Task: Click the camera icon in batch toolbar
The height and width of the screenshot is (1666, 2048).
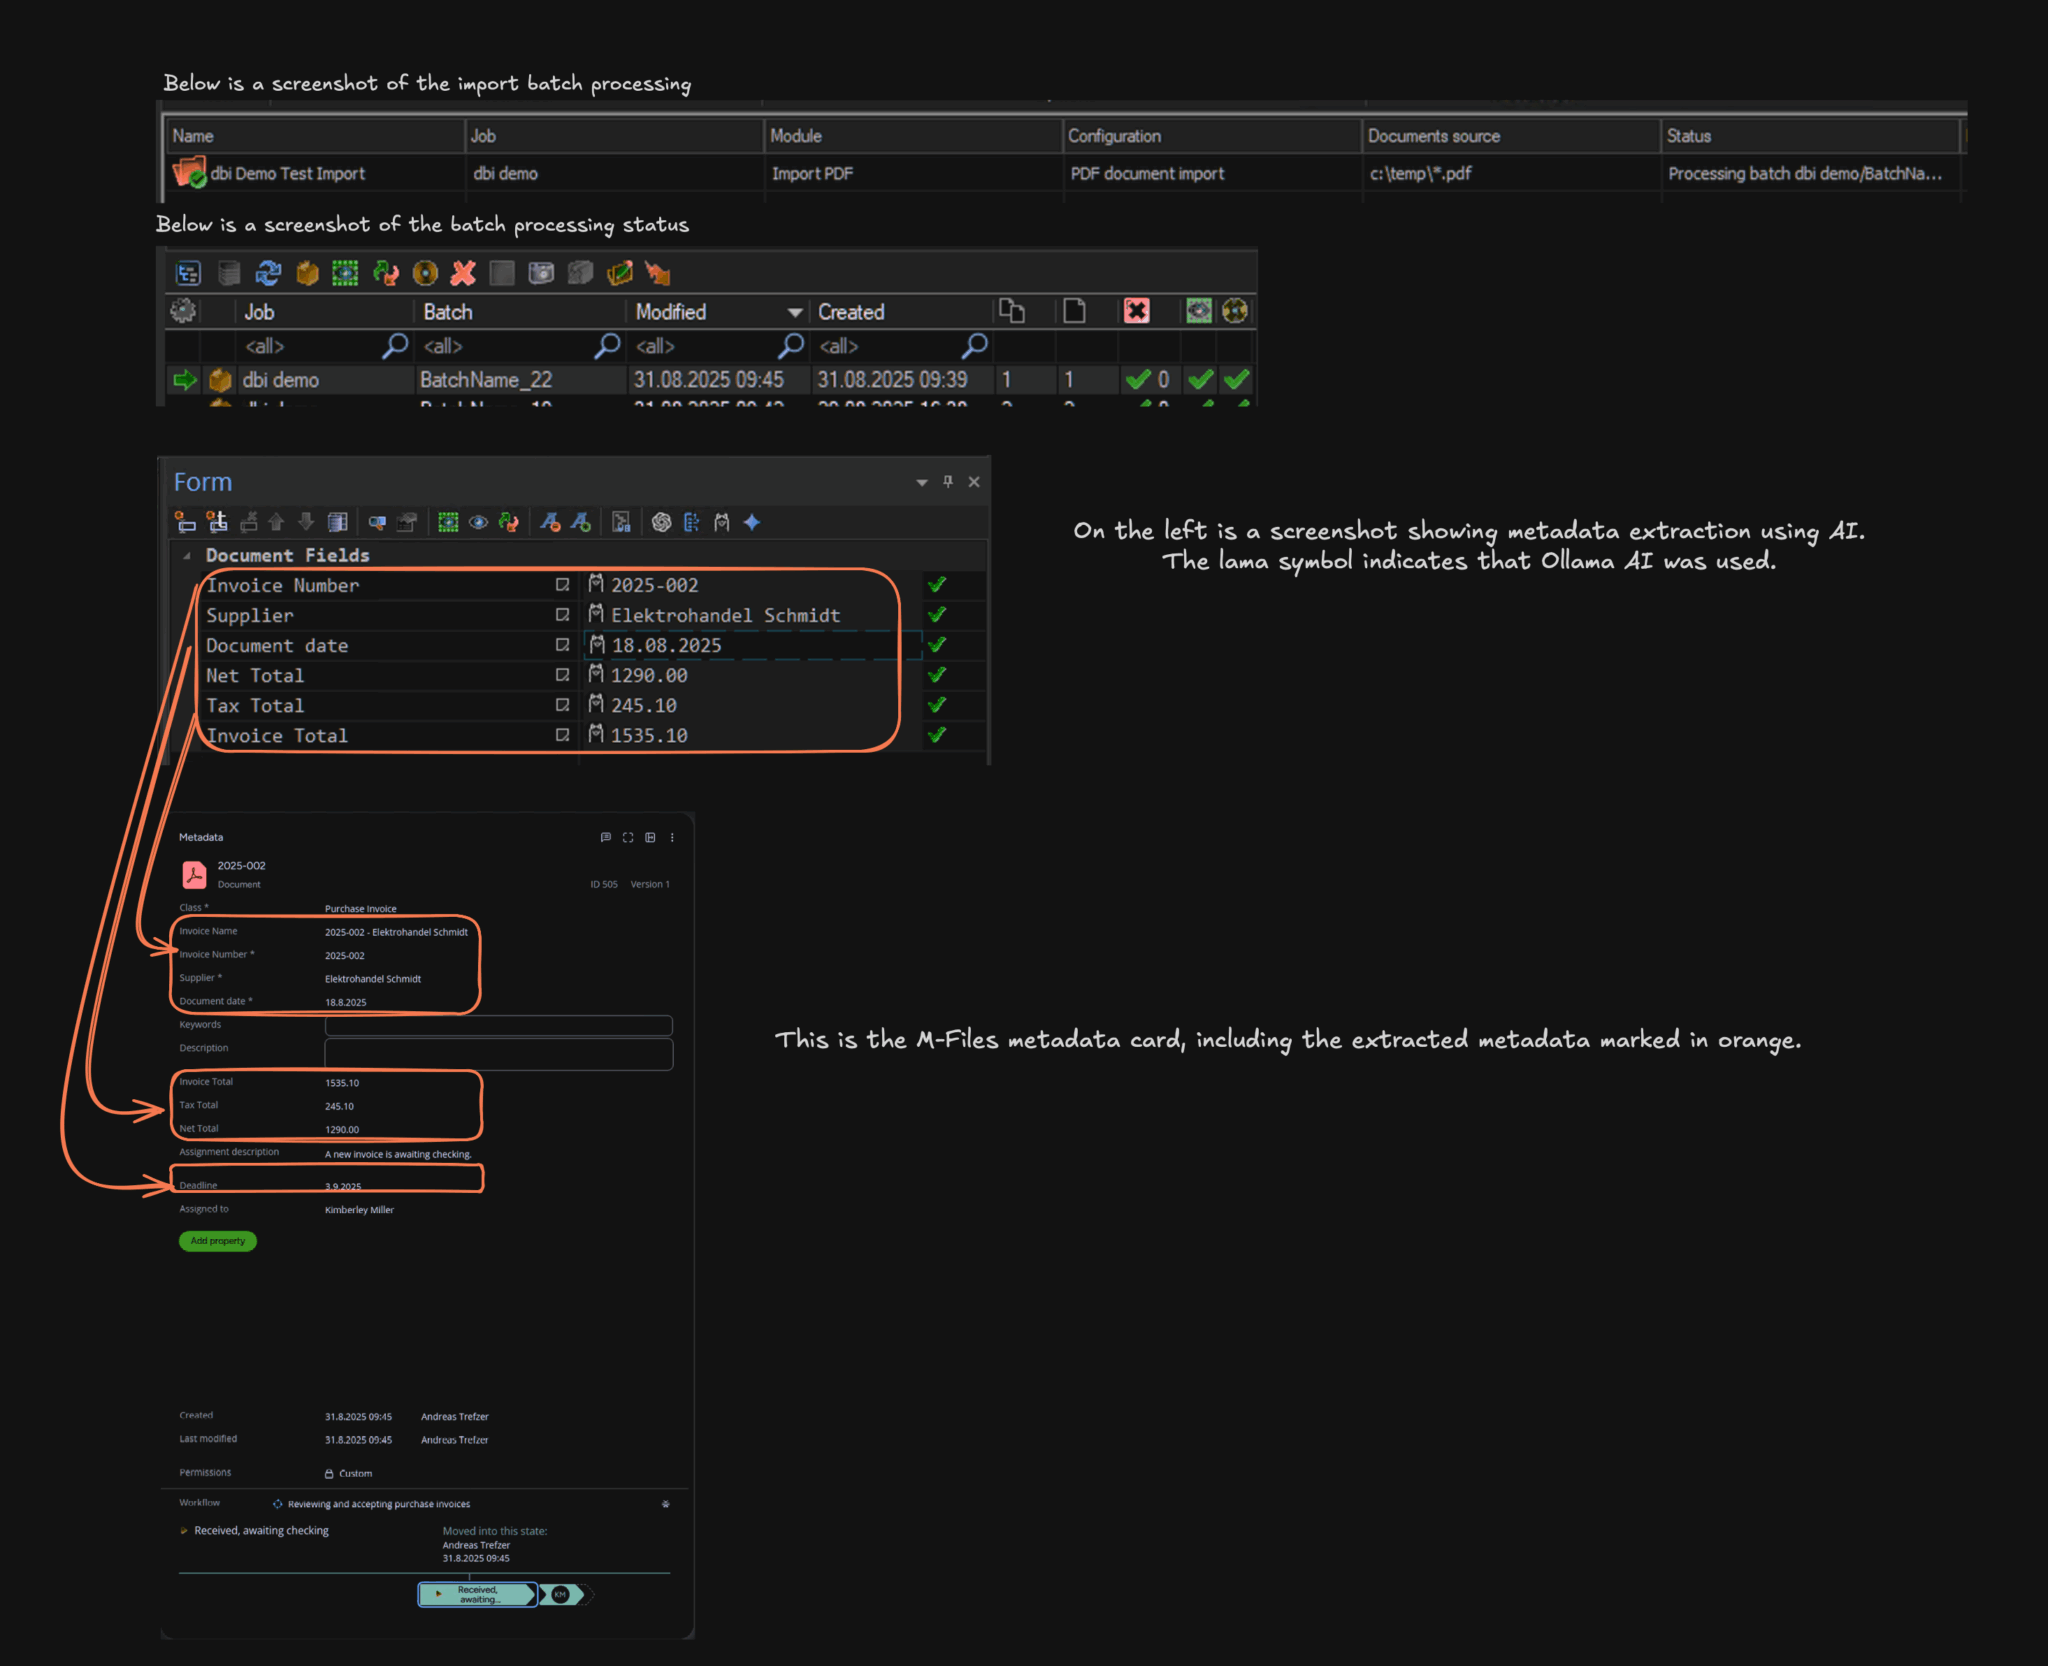Action: click(x=541, y=273)
